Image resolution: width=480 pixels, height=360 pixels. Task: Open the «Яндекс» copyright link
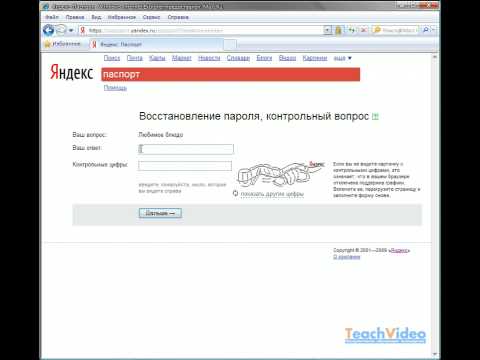click(x=399, y=250)
